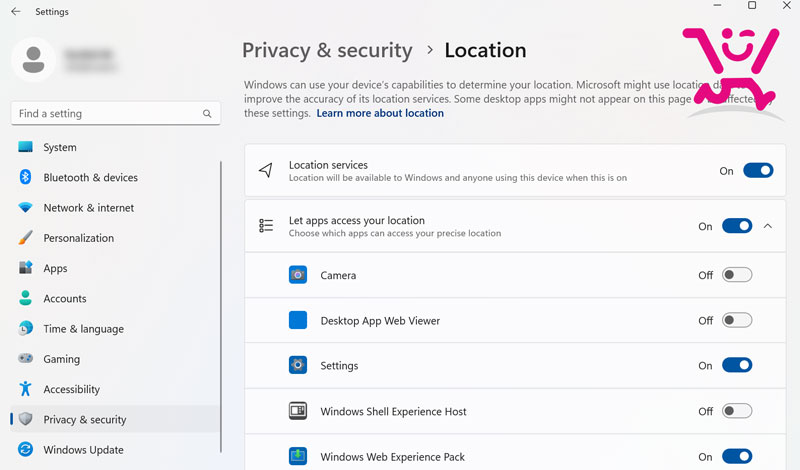Click the System monitor icon
Viewport: 800px width, 470px height.
tap(26, 147)
